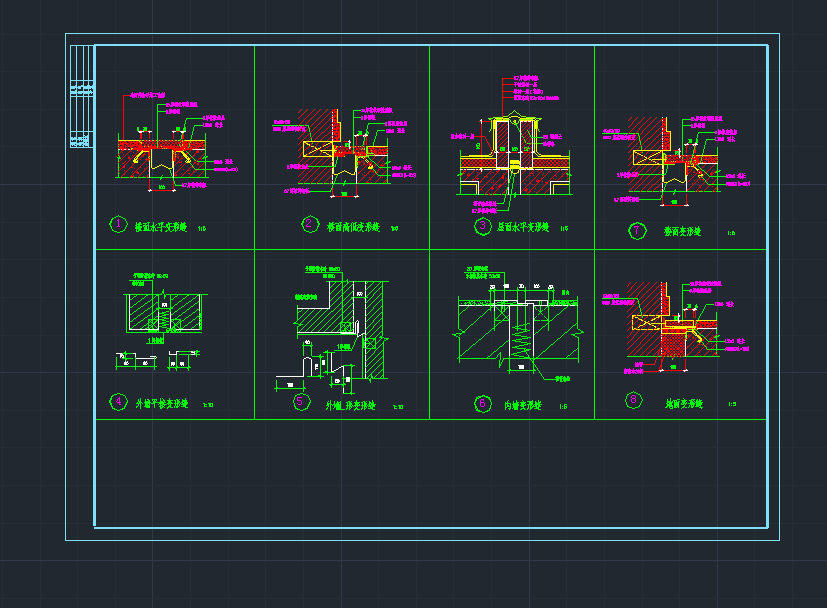Click the circled number 3 detail bubble
Image resolution: width=827 pixels, height=608 pixels.
point(482,227)
